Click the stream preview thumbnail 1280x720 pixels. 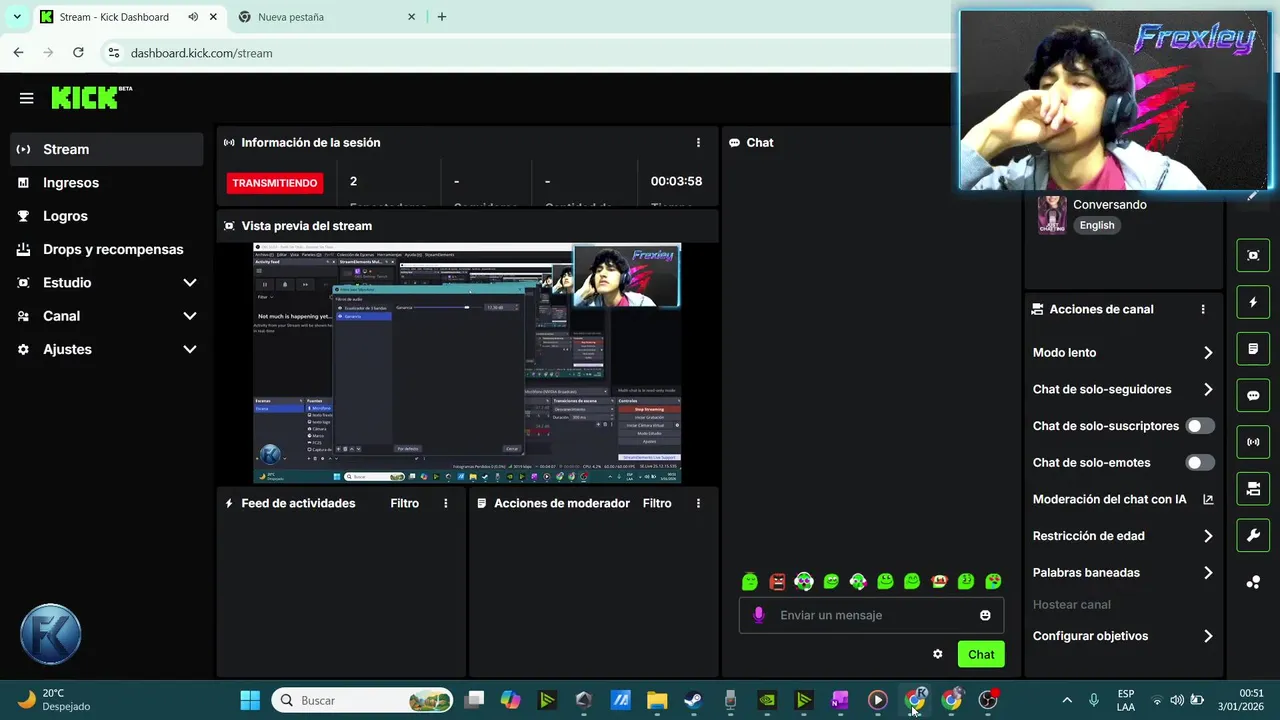point(467,364)
